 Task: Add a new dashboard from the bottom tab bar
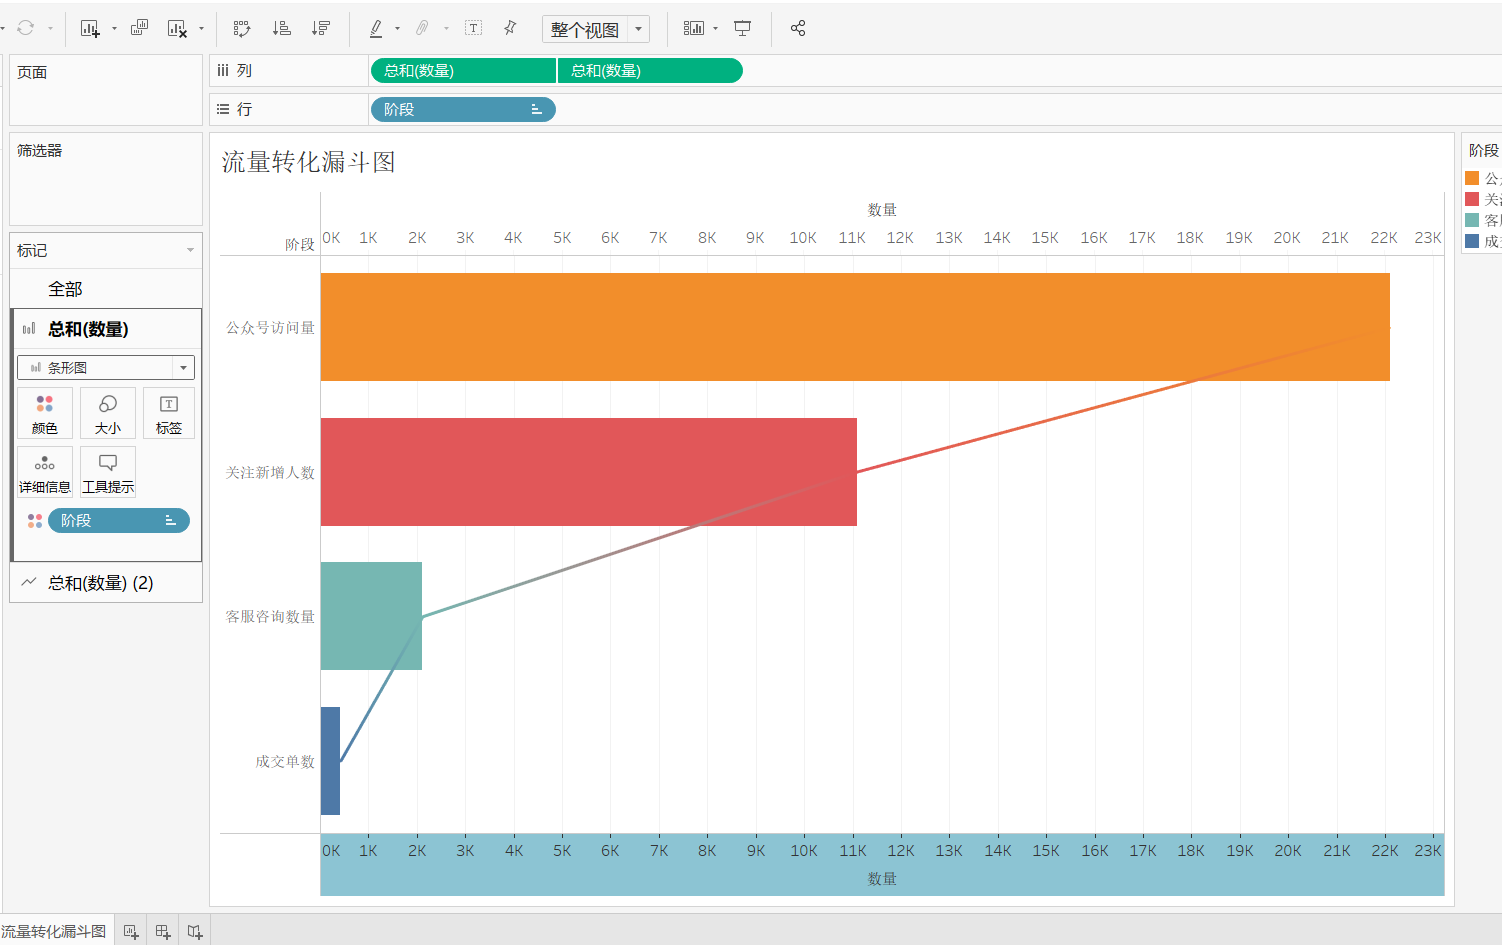(163, 931)
